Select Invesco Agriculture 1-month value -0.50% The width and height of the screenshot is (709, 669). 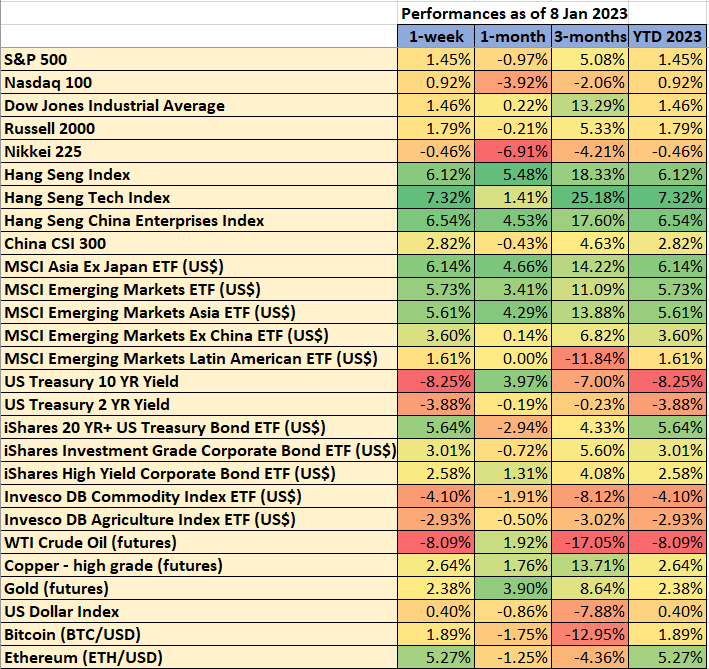pyautogui.click(x=513, y=520)
